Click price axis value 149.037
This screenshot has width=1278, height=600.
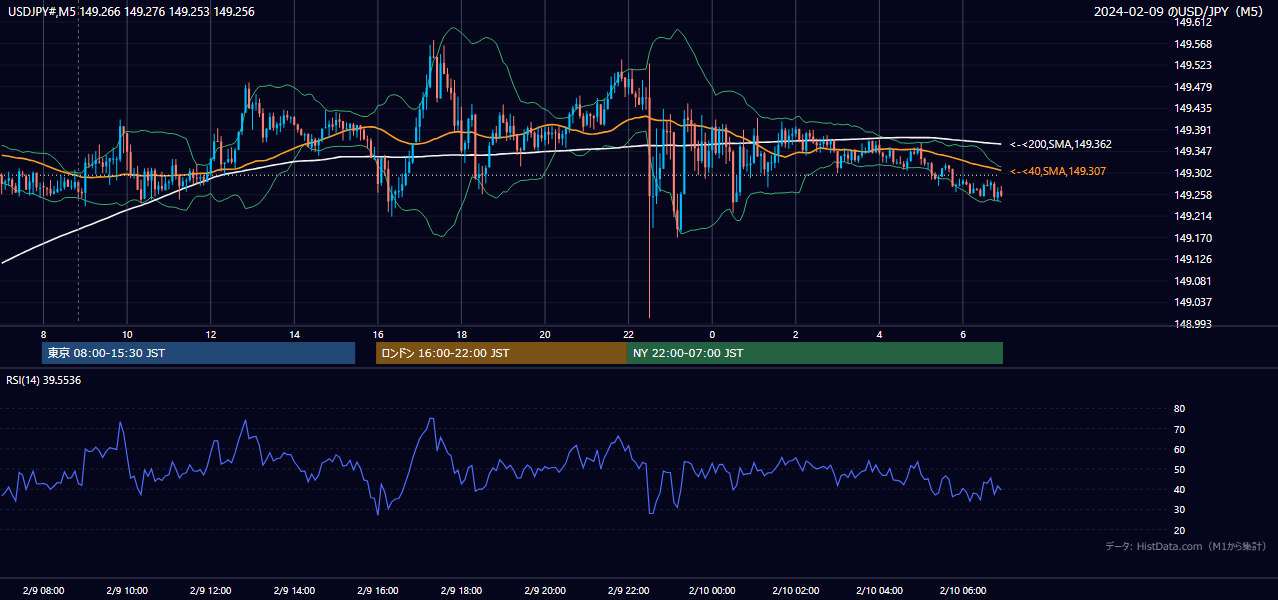tap(1194, 302)
